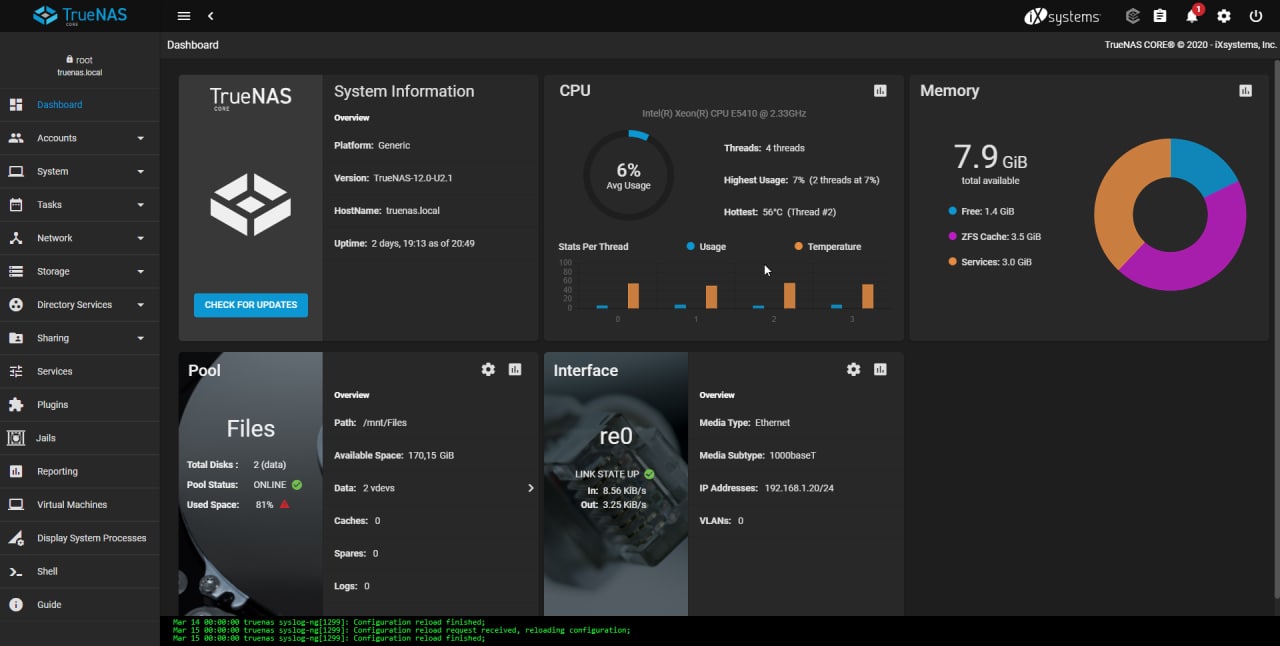Click the ZFS Cache legend entry
The image size is (1280, 646).
click(x=995, y=237)
